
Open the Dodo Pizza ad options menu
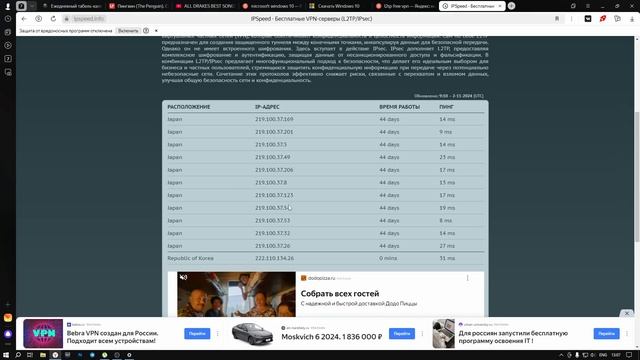coord(467,278)
